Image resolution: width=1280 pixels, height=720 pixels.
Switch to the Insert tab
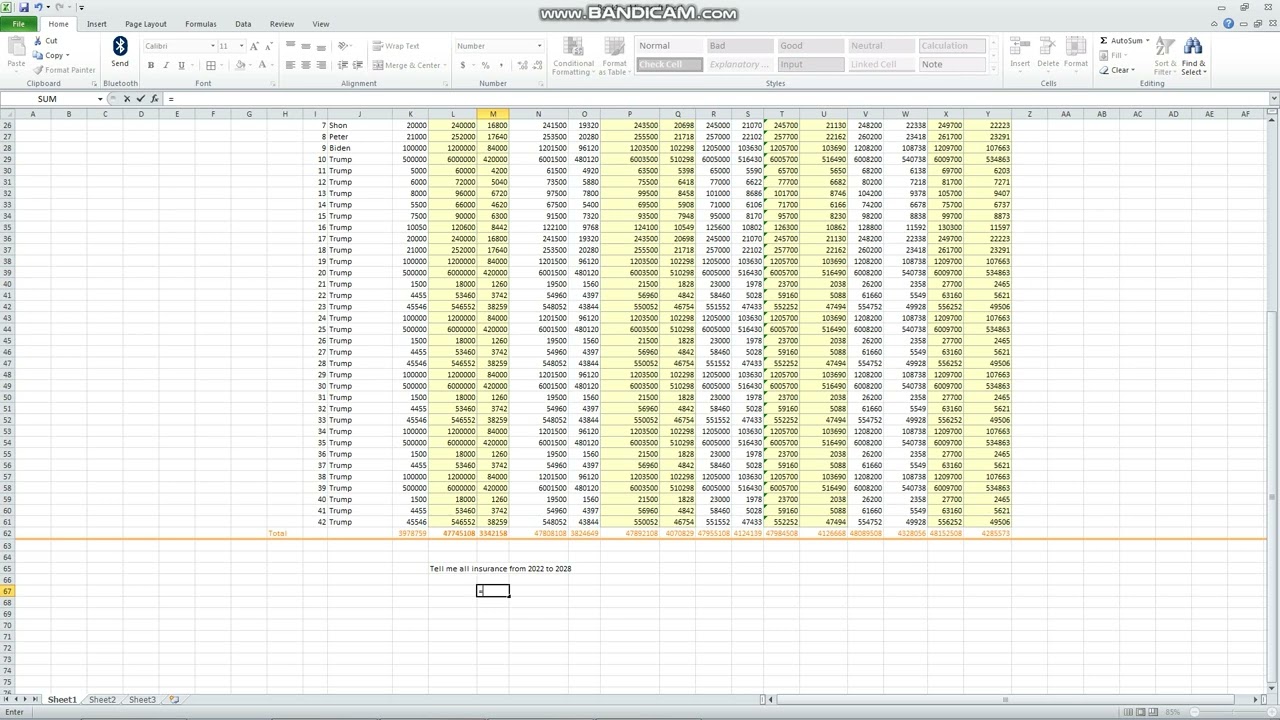click(97, 24)
